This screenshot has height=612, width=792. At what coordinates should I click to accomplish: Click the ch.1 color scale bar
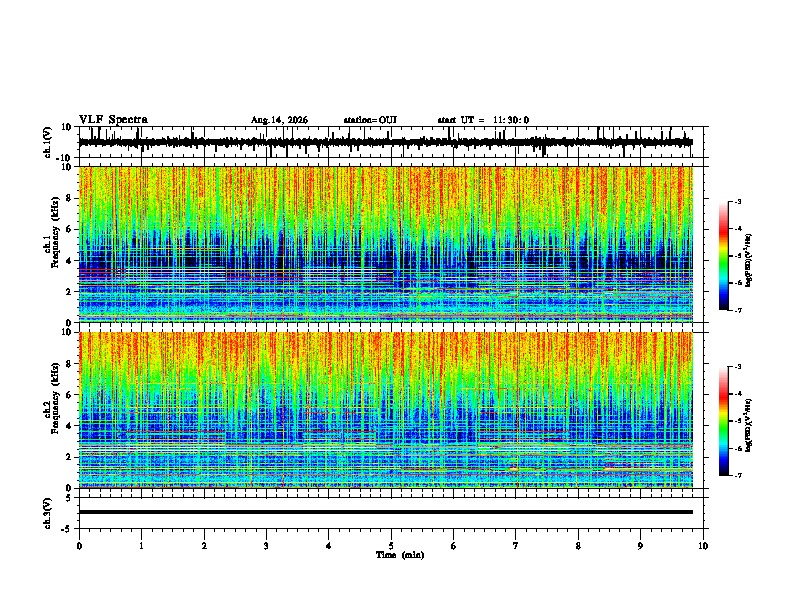coord(724,256)
